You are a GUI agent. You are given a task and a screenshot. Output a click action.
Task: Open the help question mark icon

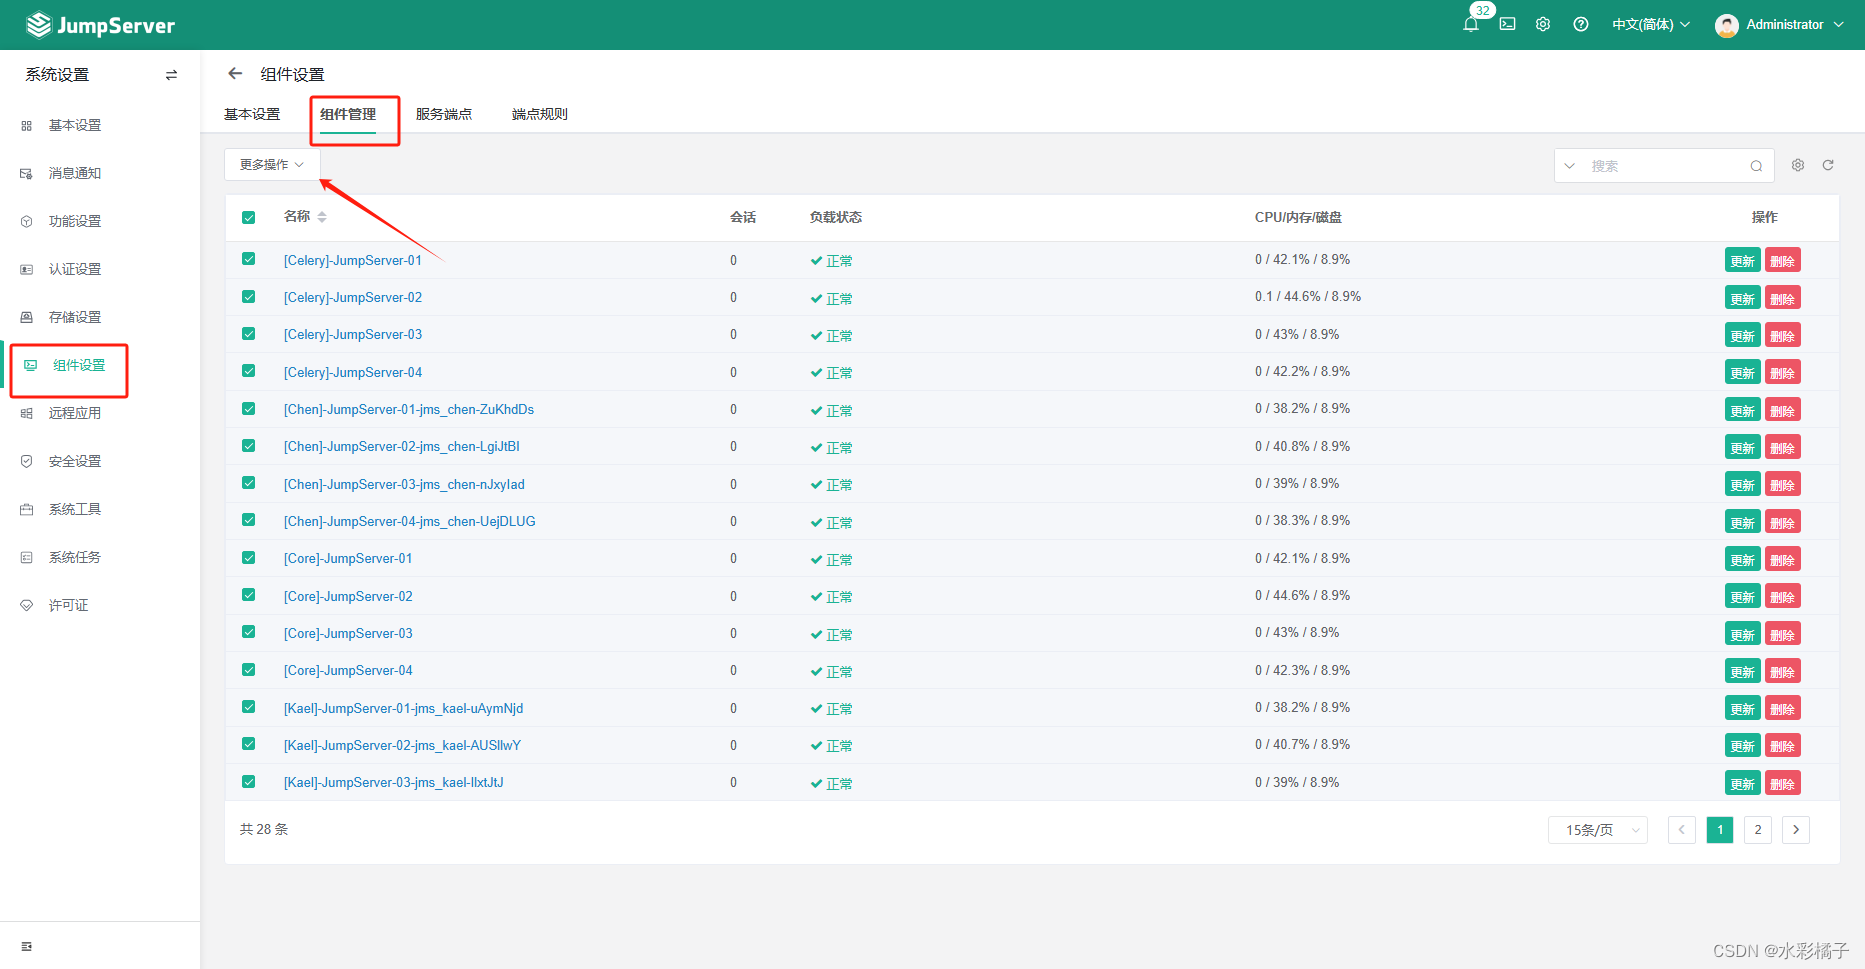click(1580, 24)
